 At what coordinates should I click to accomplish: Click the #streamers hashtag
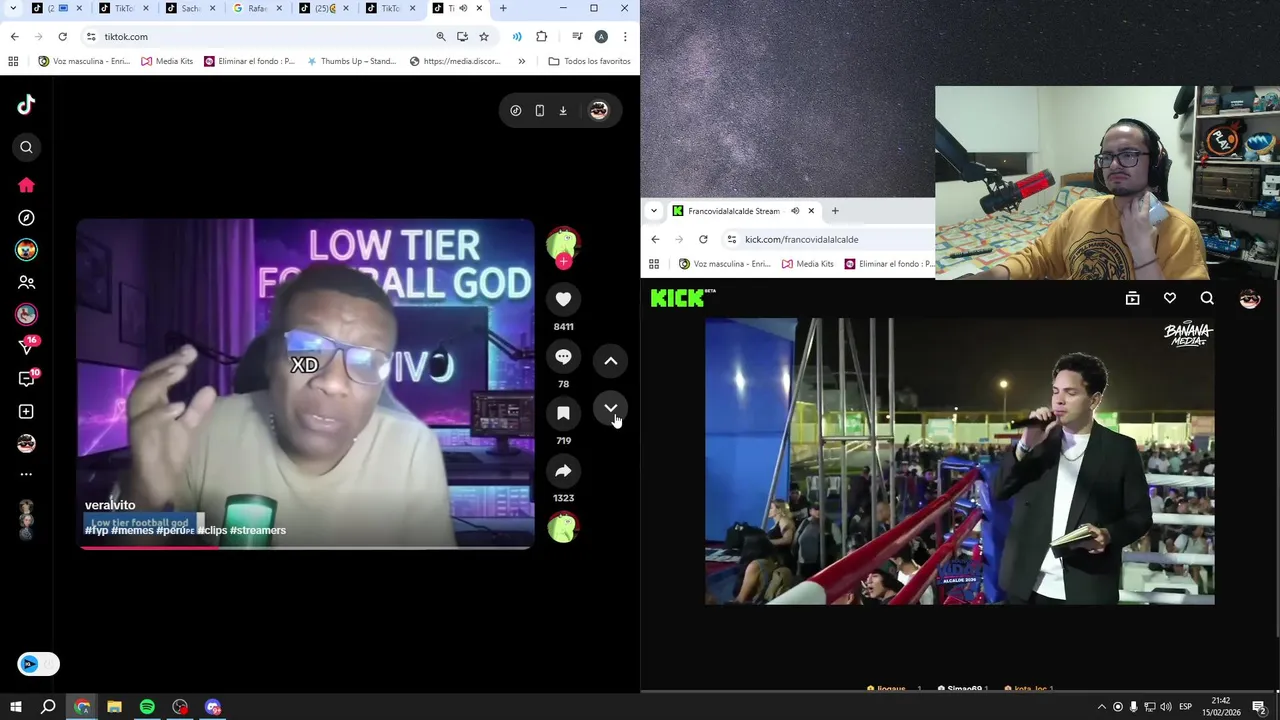258,530
